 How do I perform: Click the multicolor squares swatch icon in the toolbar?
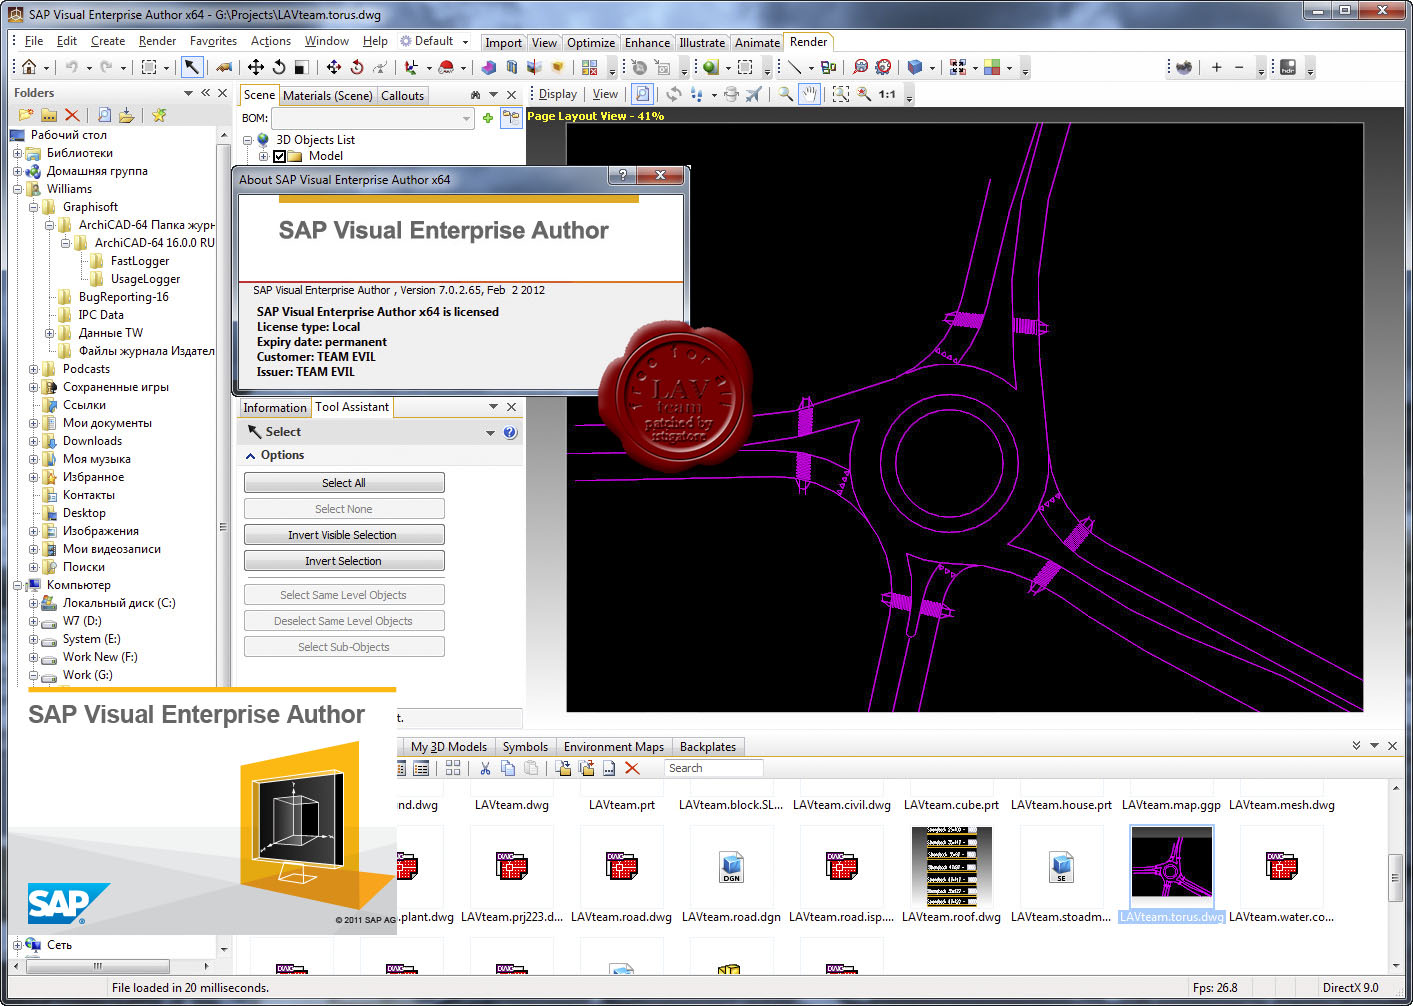[x=992, y=67]
